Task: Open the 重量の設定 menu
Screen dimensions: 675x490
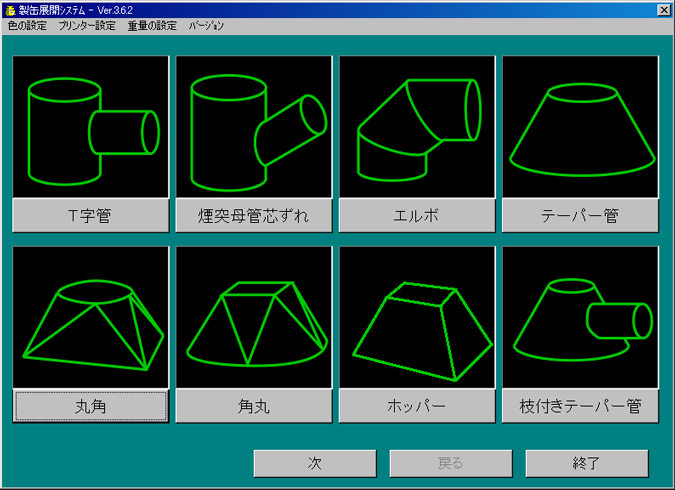Action: click(x=152, y=26)
